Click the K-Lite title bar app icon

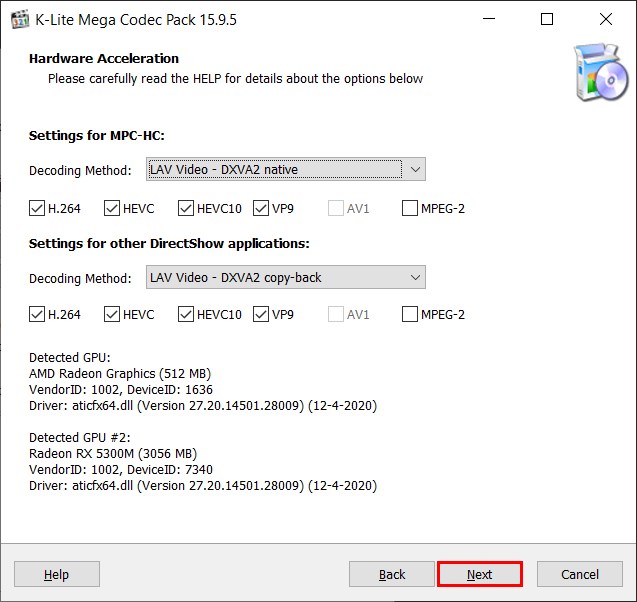point(20,20)
